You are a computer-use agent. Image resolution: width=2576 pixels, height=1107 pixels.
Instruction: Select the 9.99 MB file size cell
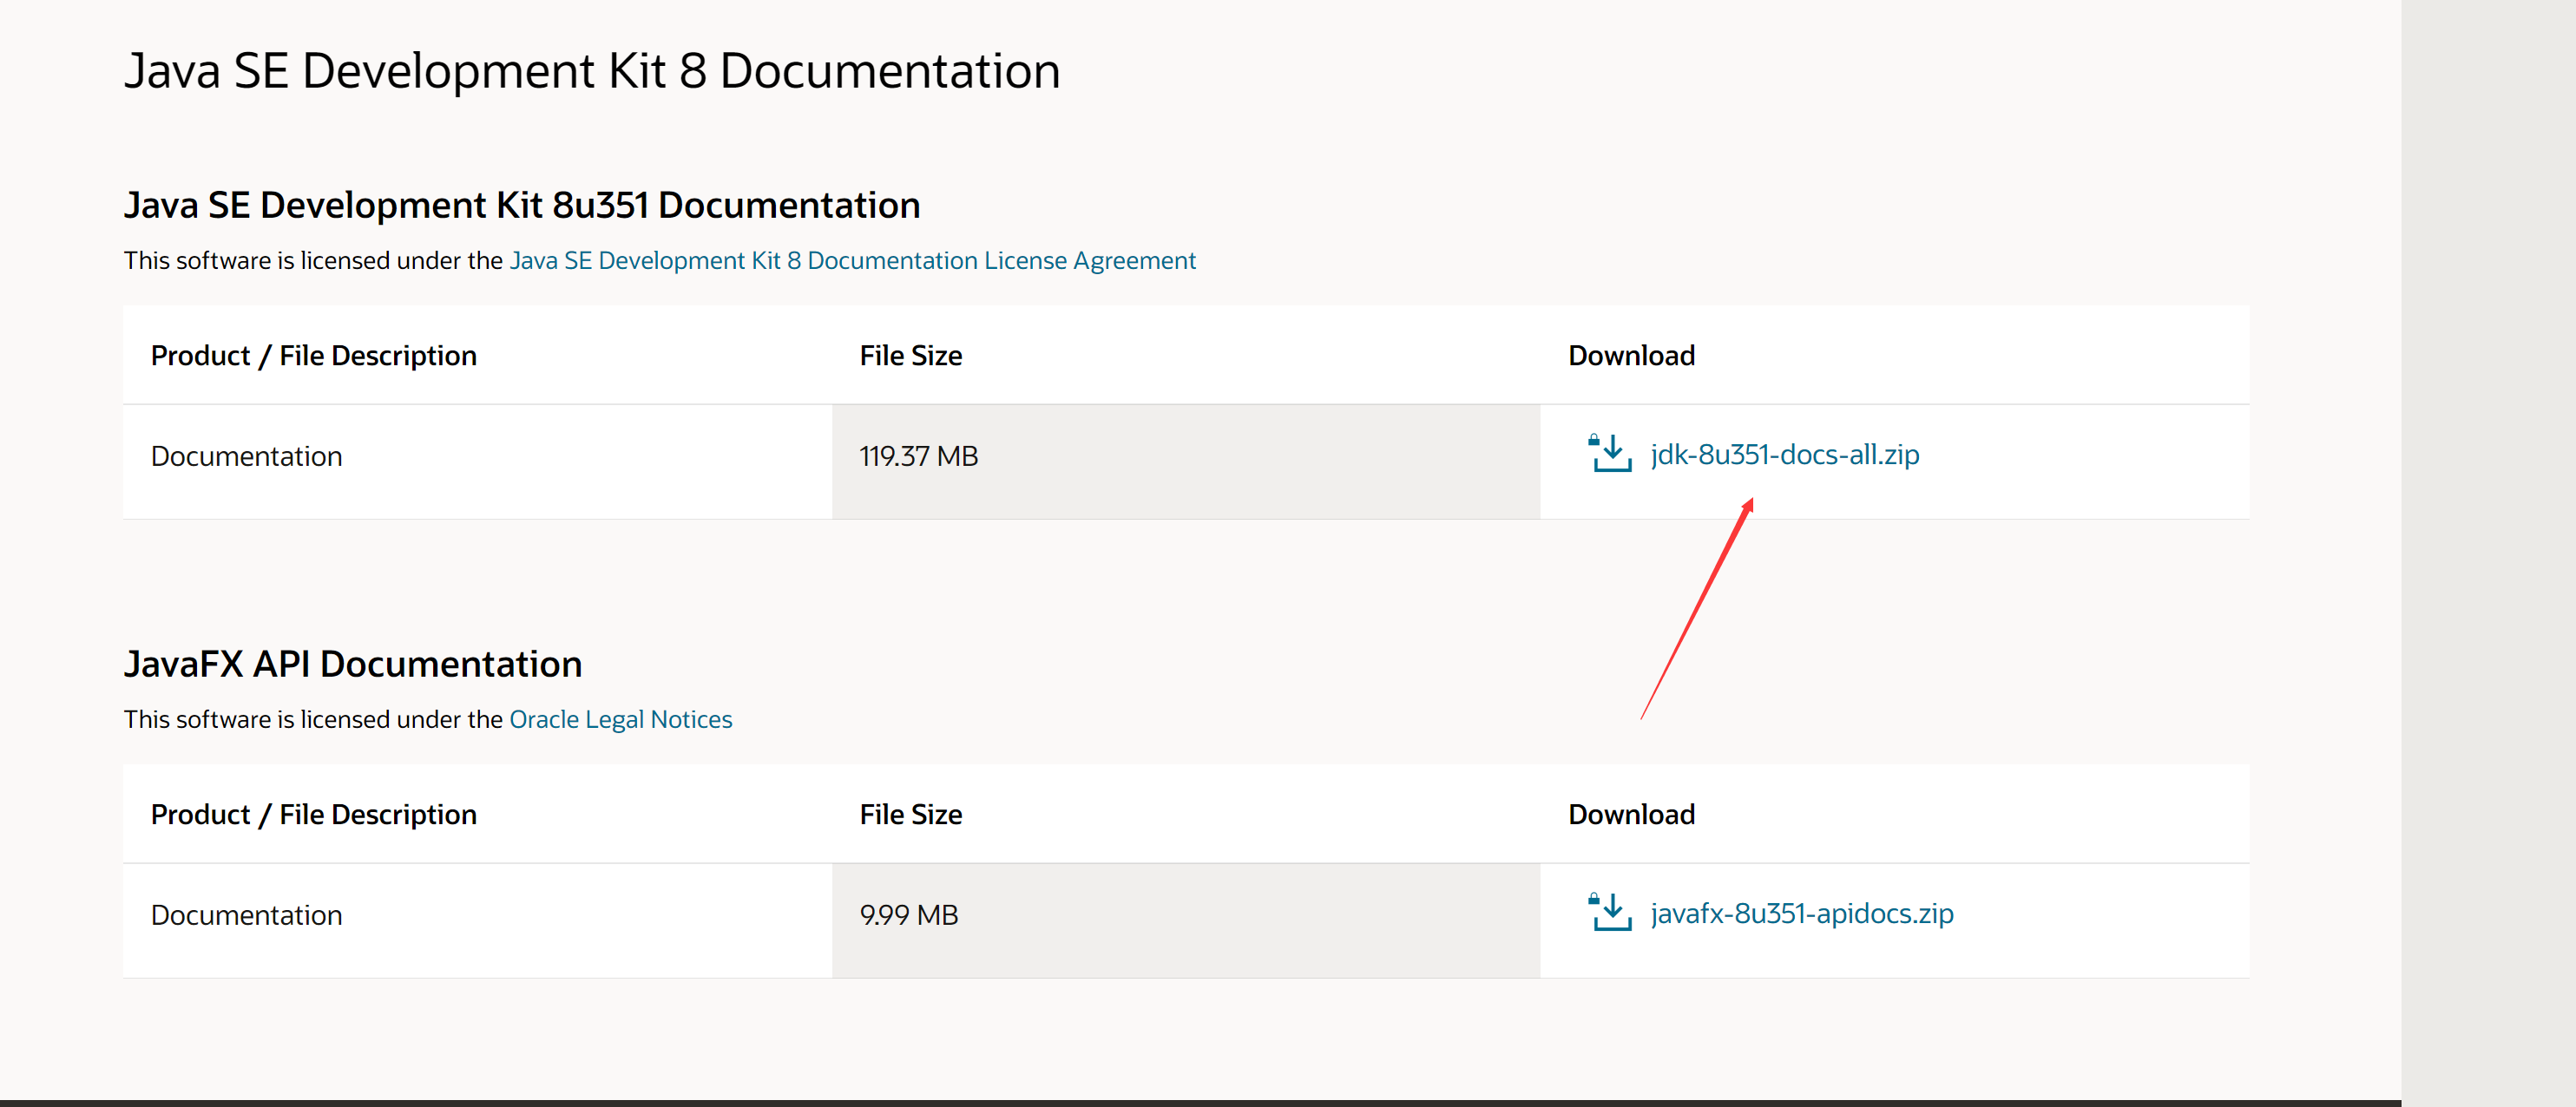click(1186, 920)
